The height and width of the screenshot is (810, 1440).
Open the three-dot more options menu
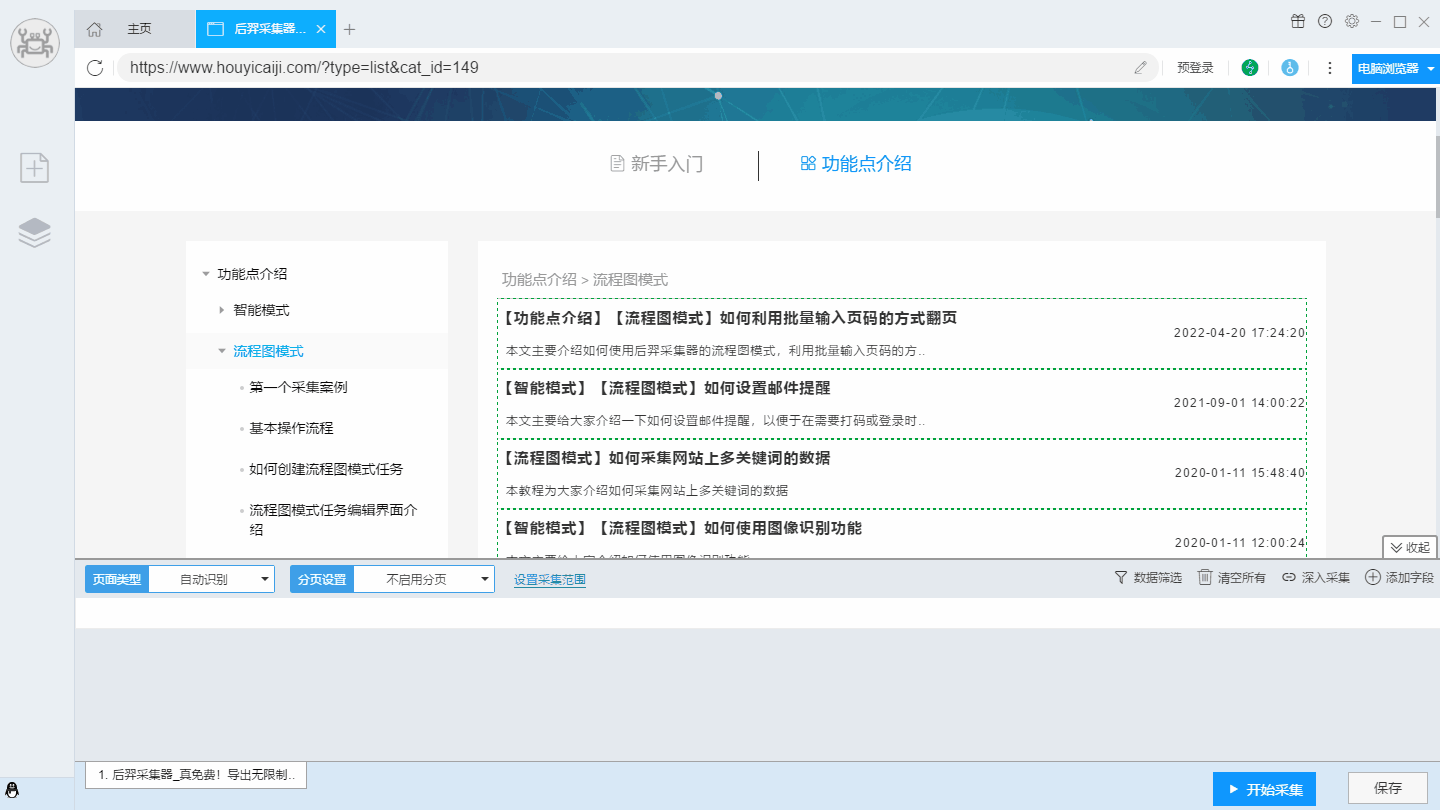[x=1330, y=68]
